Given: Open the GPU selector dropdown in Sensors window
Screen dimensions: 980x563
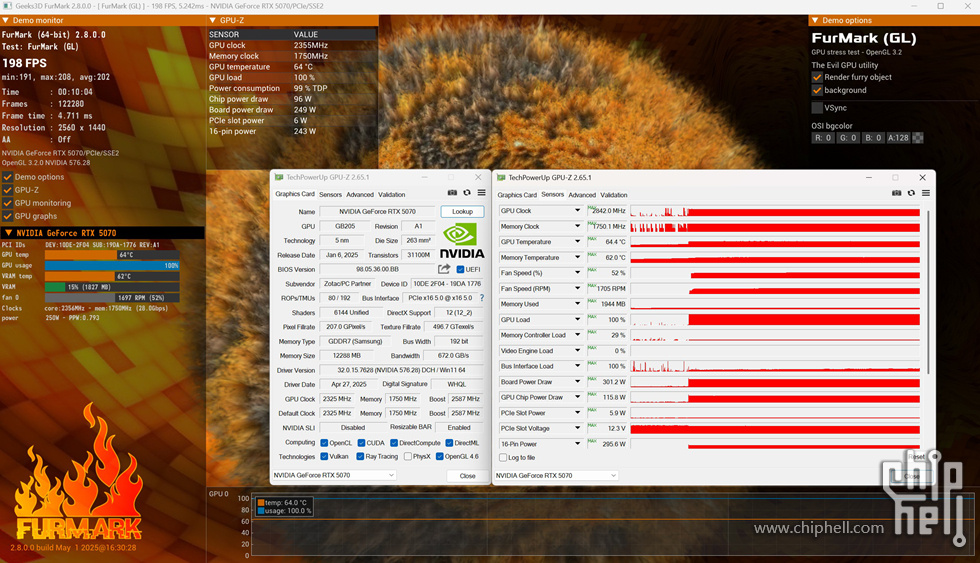Looking at the screenshot, I should click(x=556, y=476).
